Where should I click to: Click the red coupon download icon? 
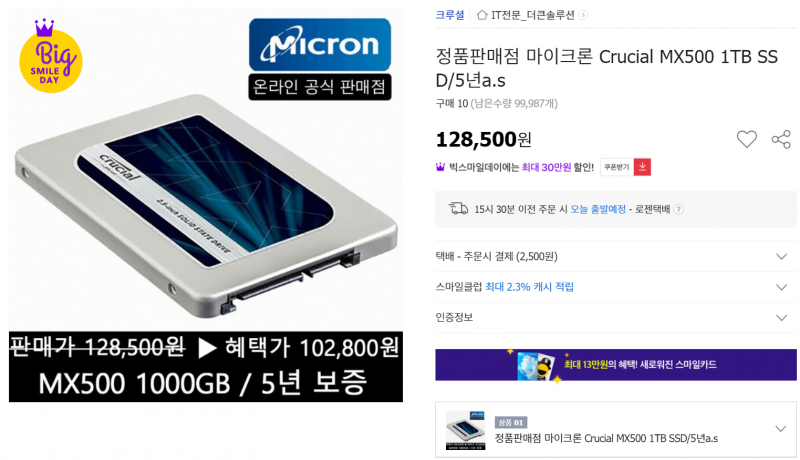coord(642,167)
